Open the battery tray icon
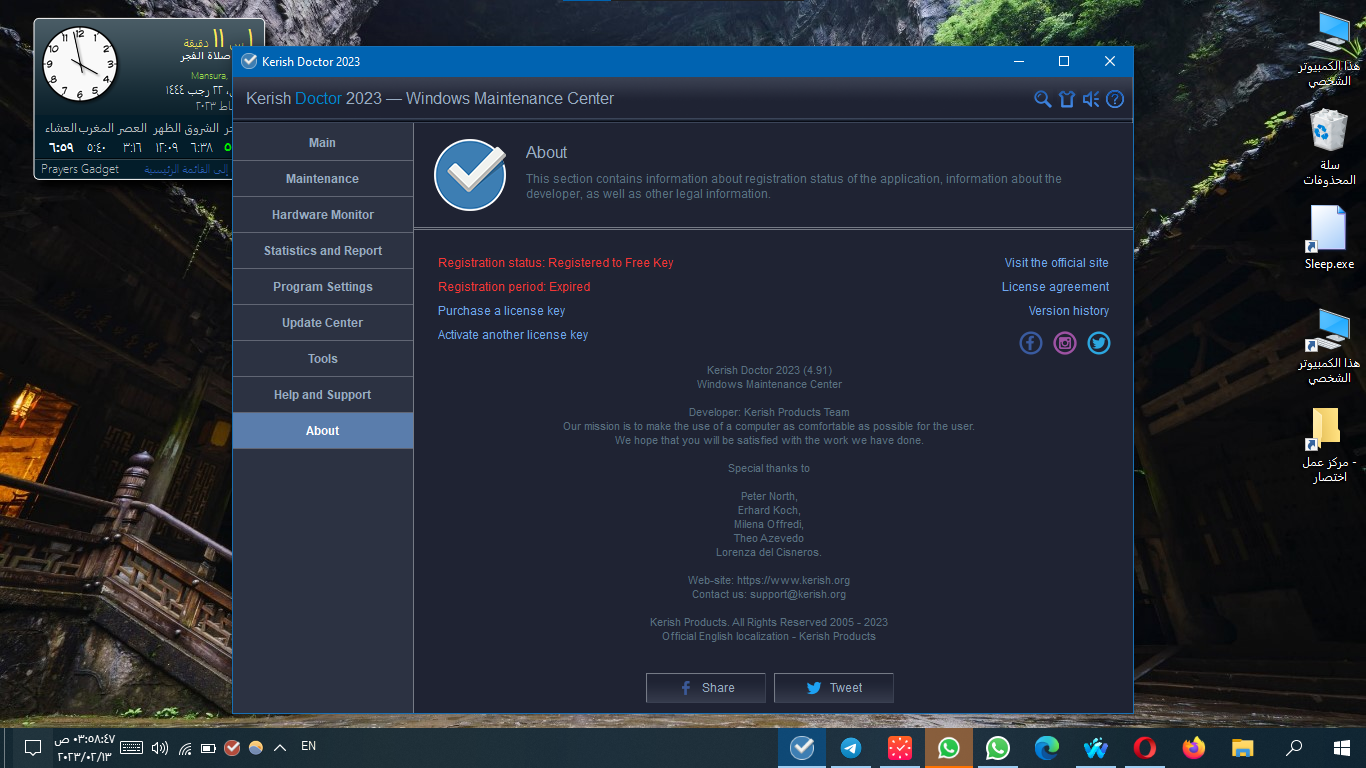 tap(208, 747)
